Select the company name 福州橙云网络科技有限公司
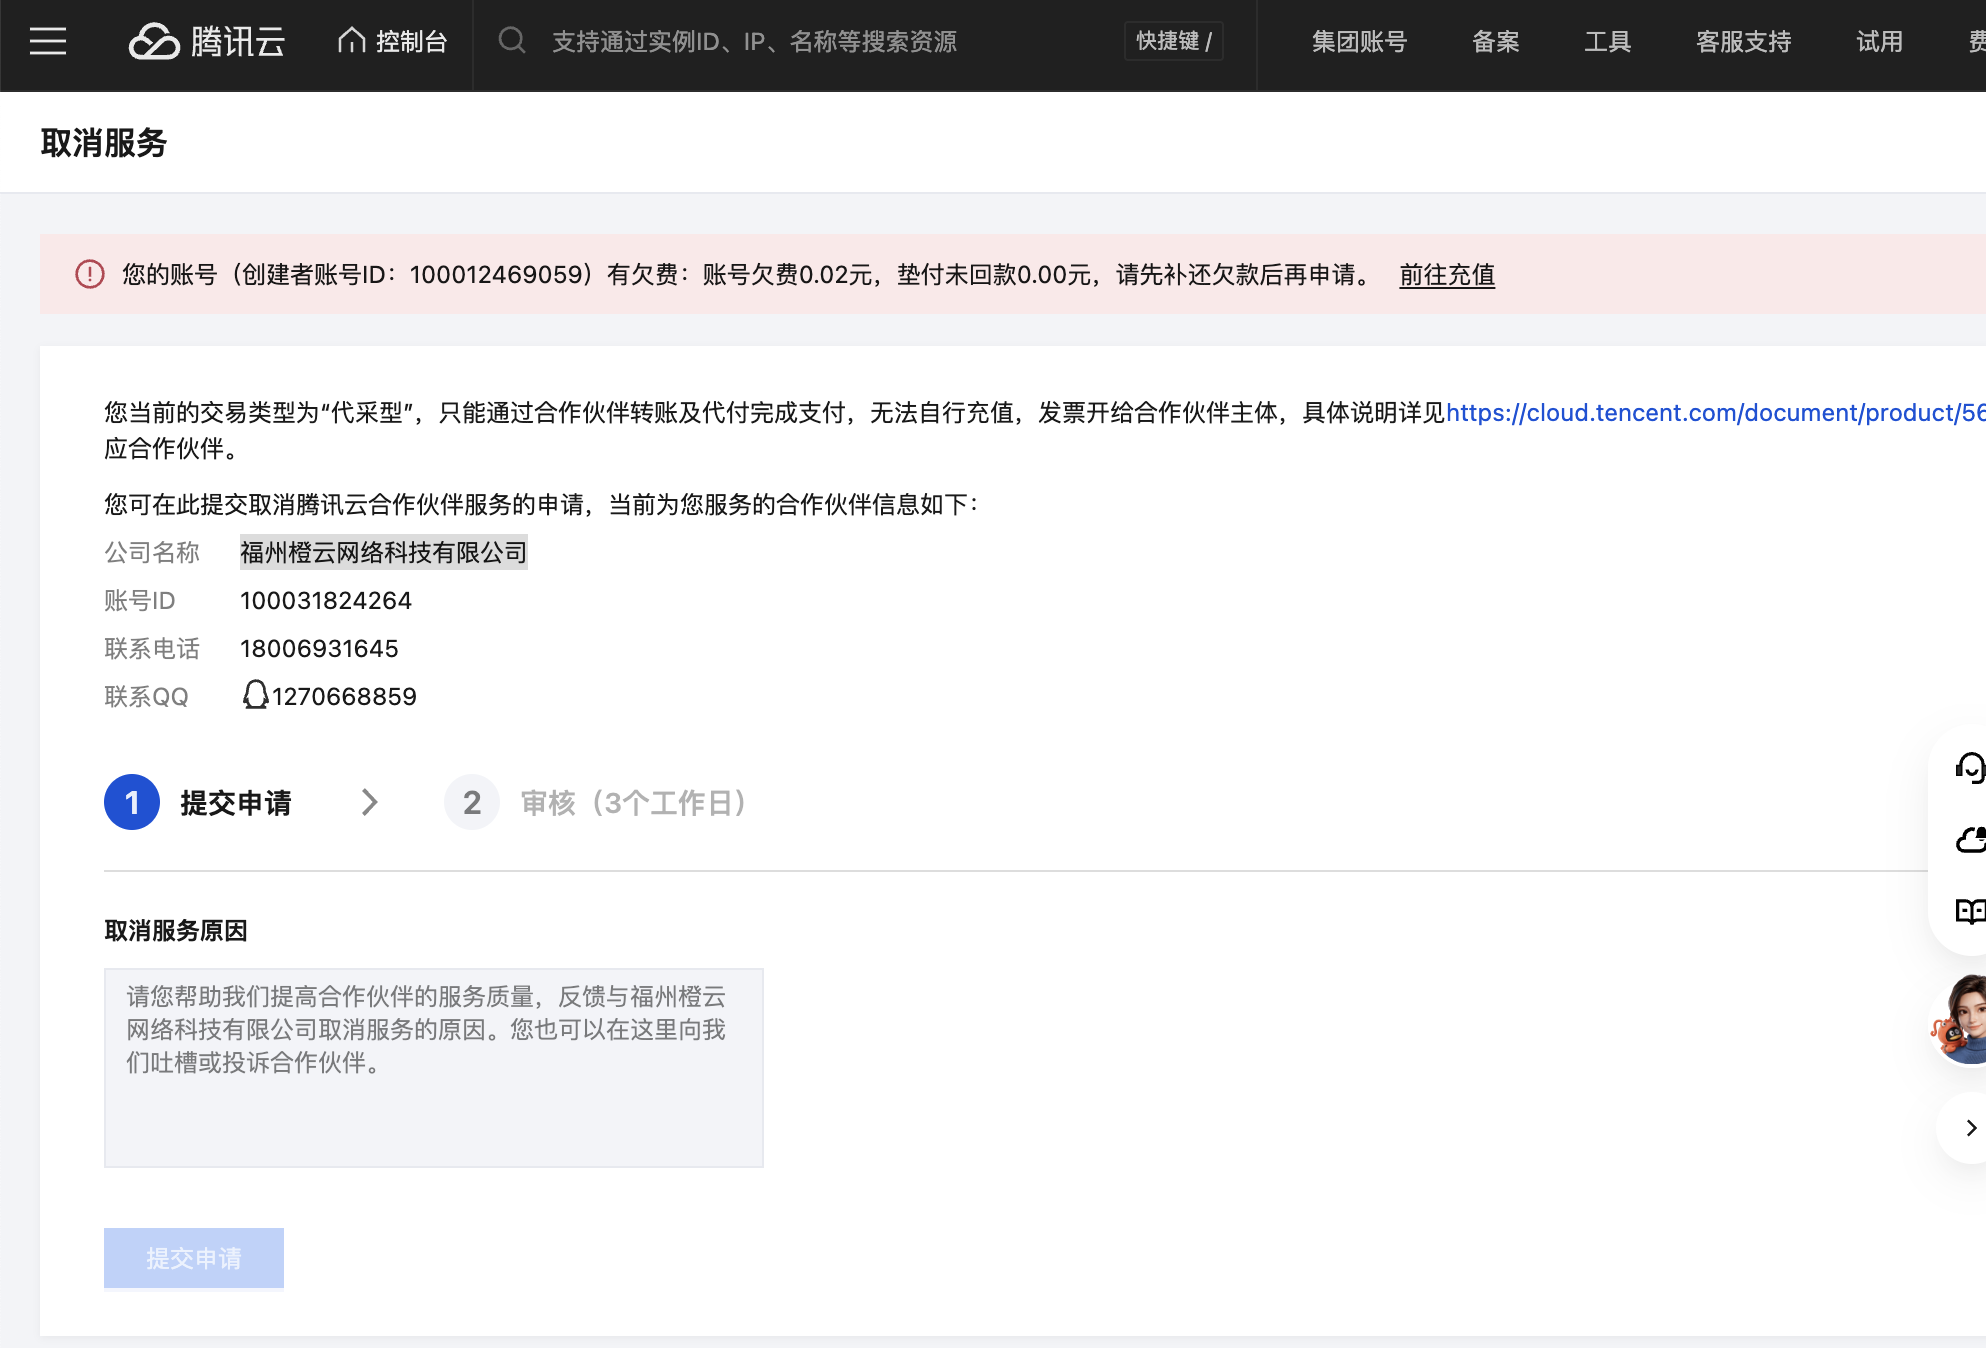 (384, 552)
